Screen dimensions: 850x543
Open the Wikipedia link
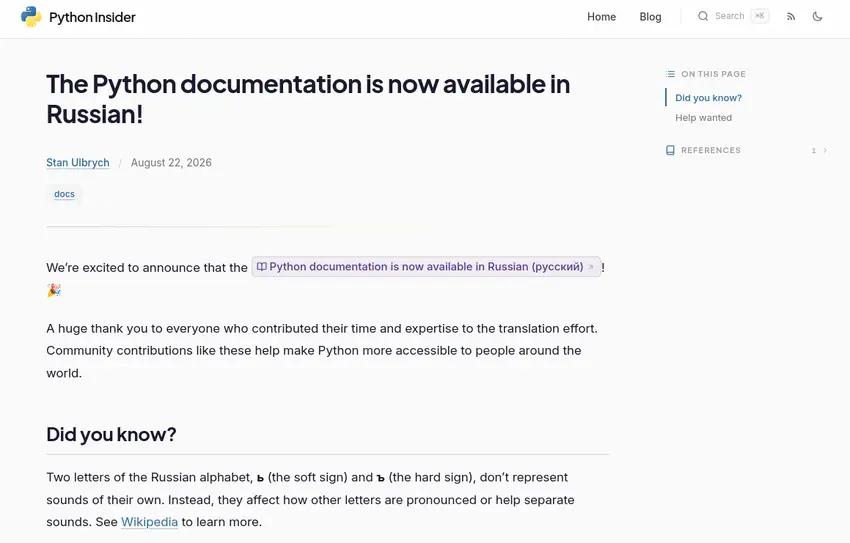coord(149,522)
